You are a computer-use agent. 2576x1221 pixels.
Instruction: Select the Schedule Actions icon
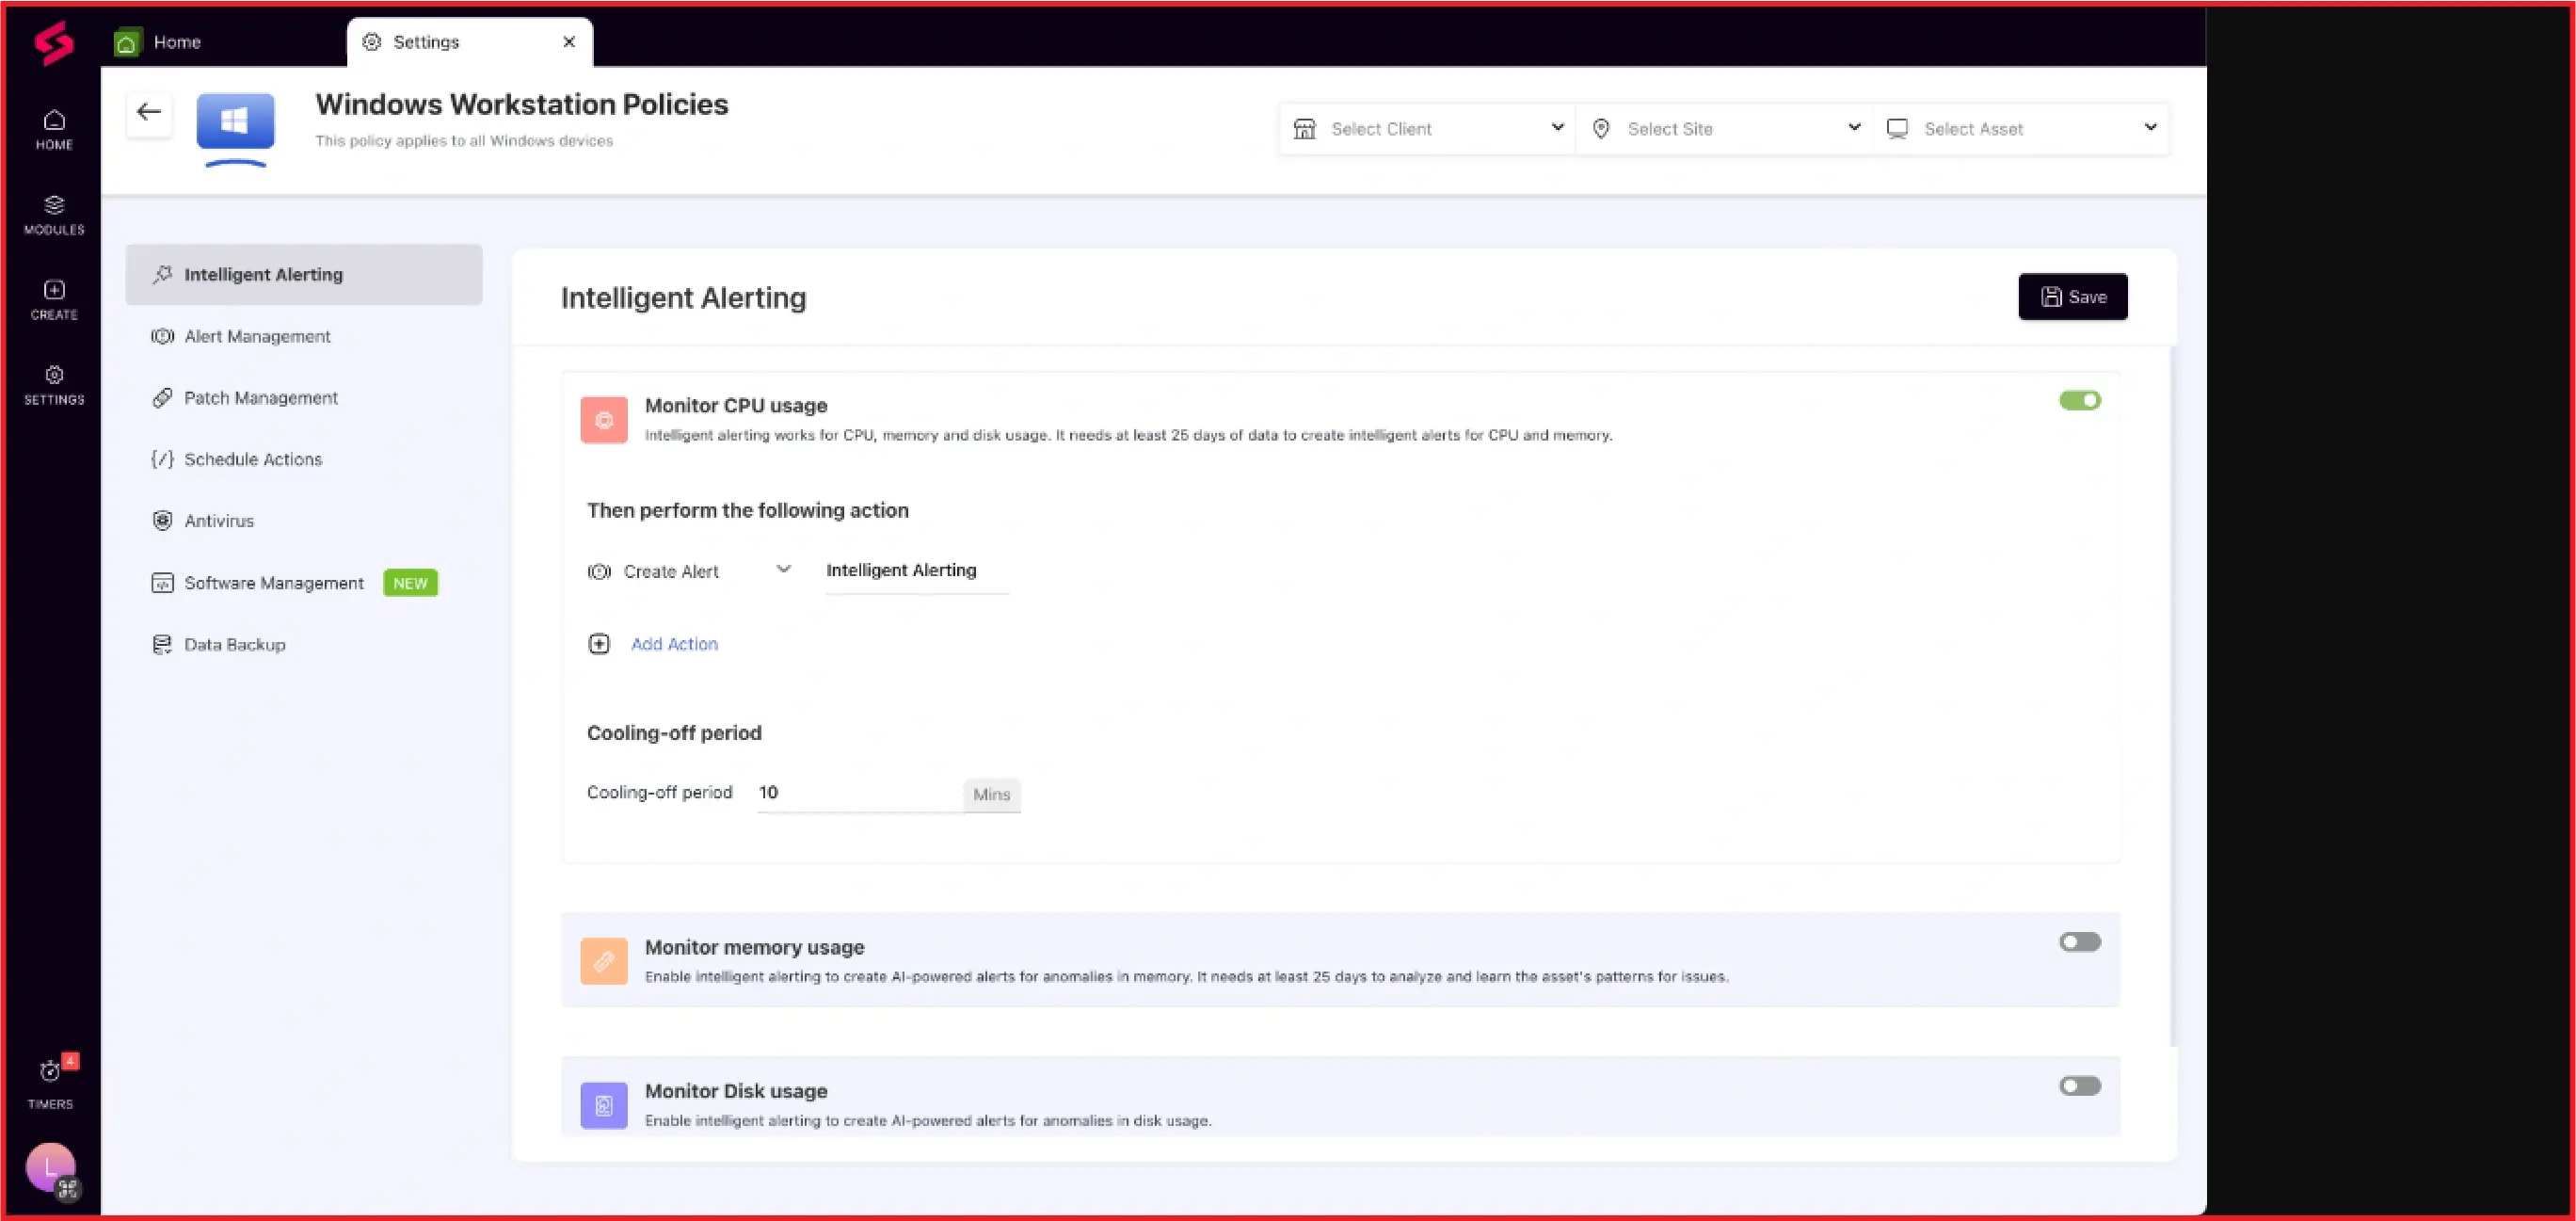[x=163, y=459]
